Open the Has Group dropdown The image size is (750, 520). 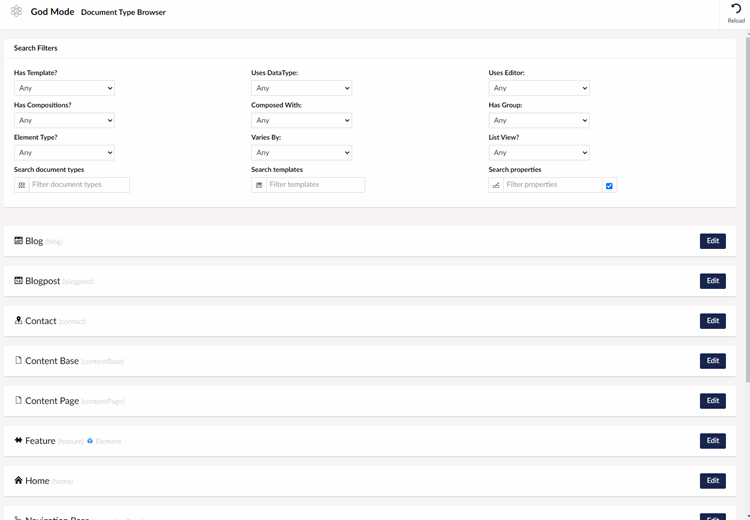[539, 120]
